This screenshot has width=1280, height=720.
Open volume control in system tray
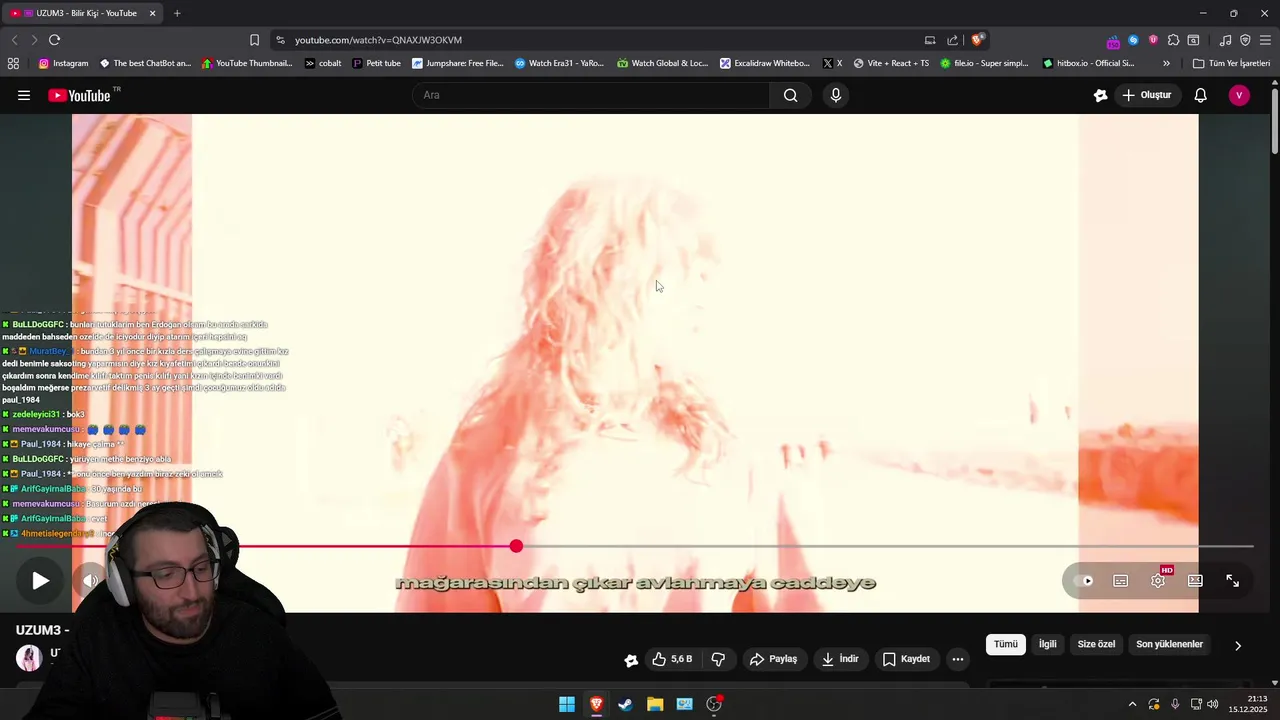[1213, 704]
